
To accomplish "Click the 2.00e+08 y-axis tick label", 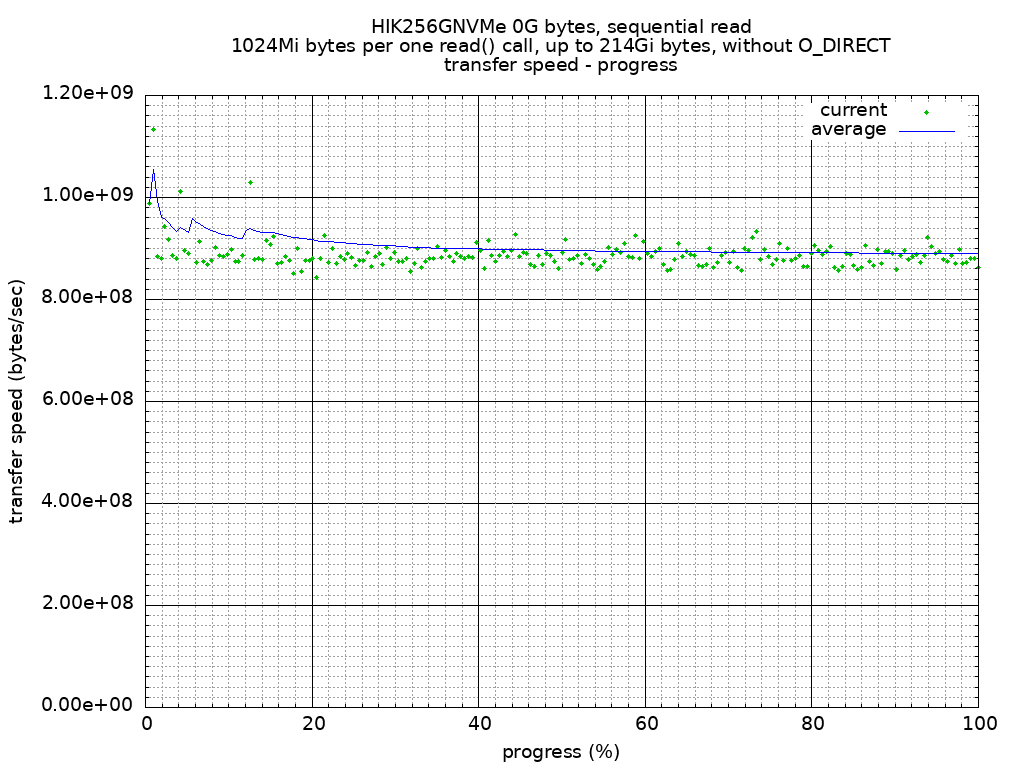I will tap(88, 602).
